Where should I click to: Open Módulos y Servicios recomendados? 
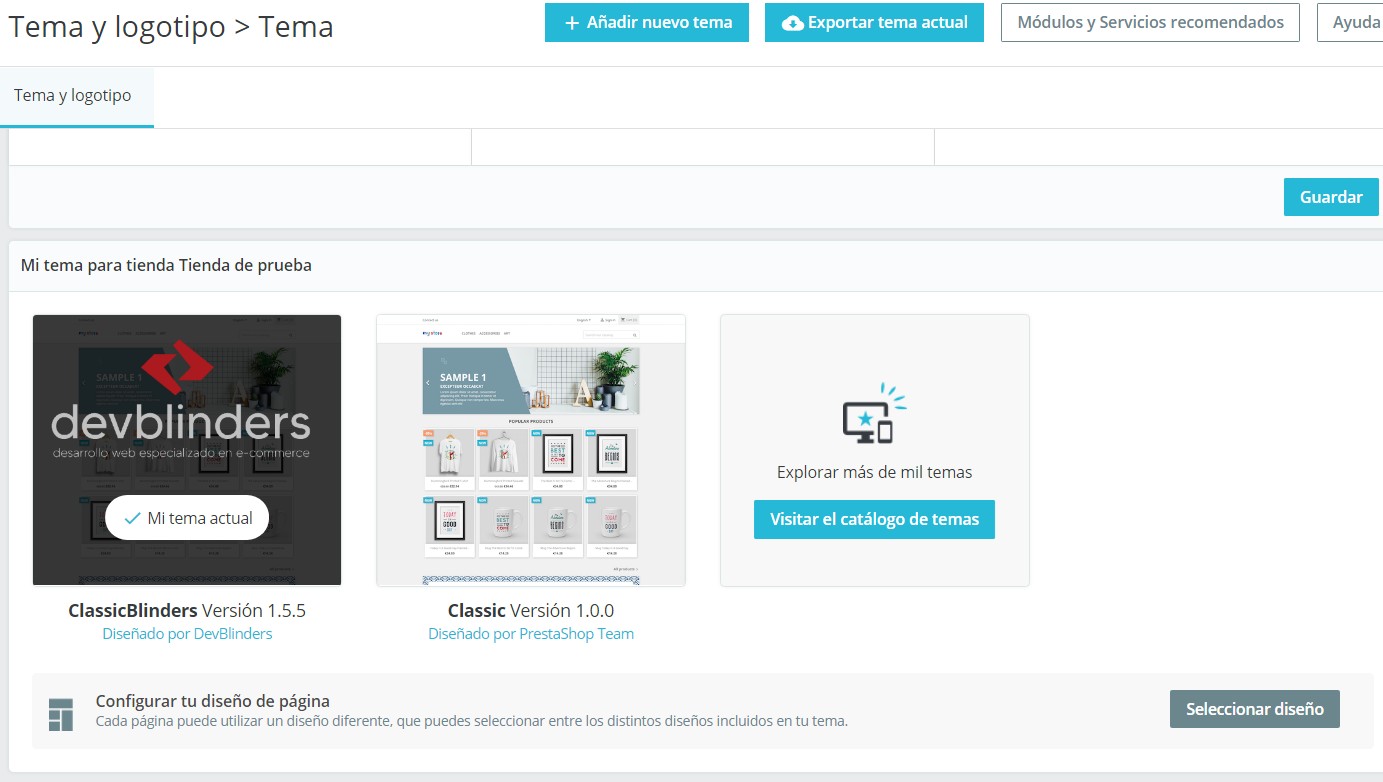click(1150, 22)
